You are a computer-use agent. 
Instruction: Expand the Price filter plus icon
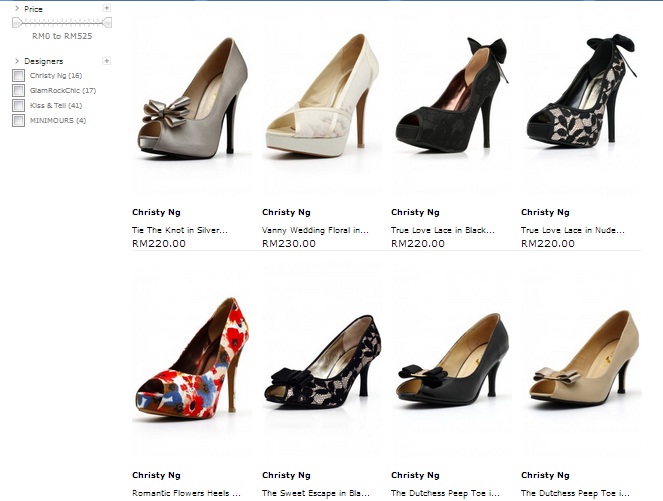click(107, 8)
